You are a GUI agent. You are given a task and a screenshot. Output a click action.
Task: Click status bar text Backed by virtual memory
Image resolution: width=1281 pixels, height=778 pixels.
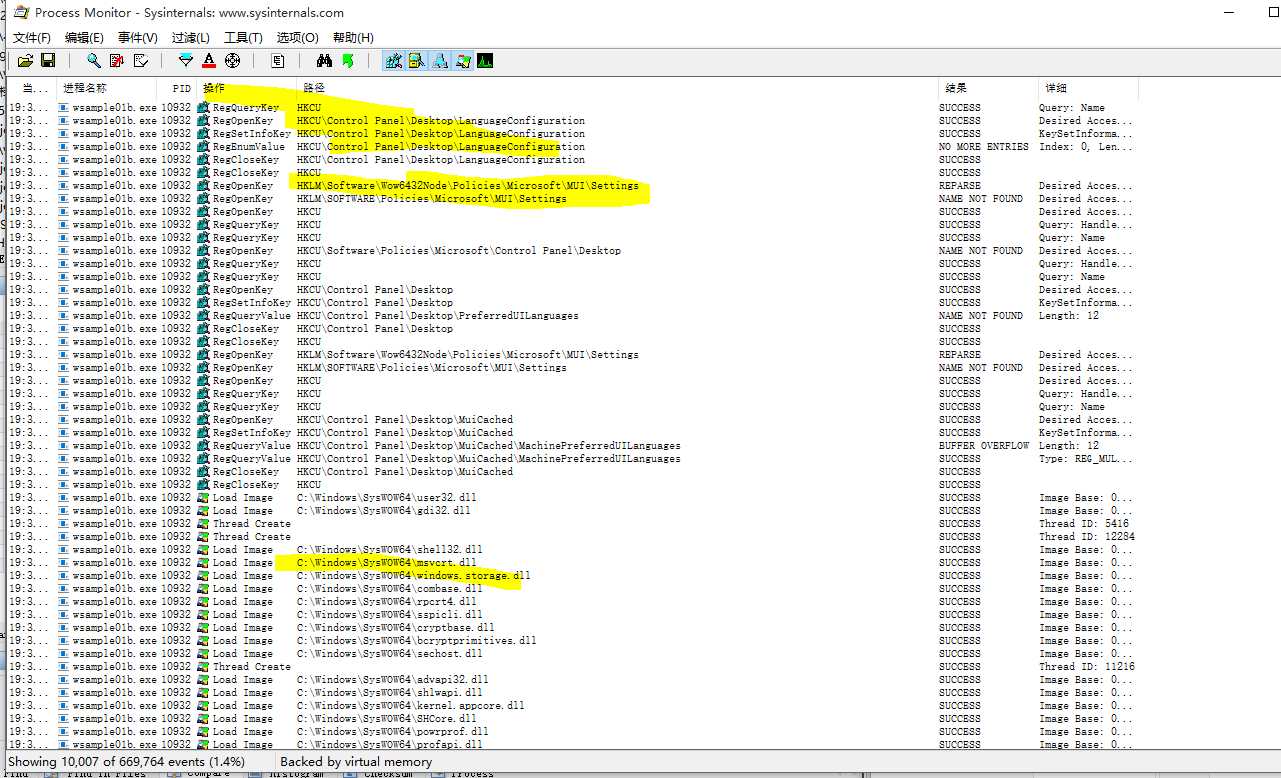356,762
